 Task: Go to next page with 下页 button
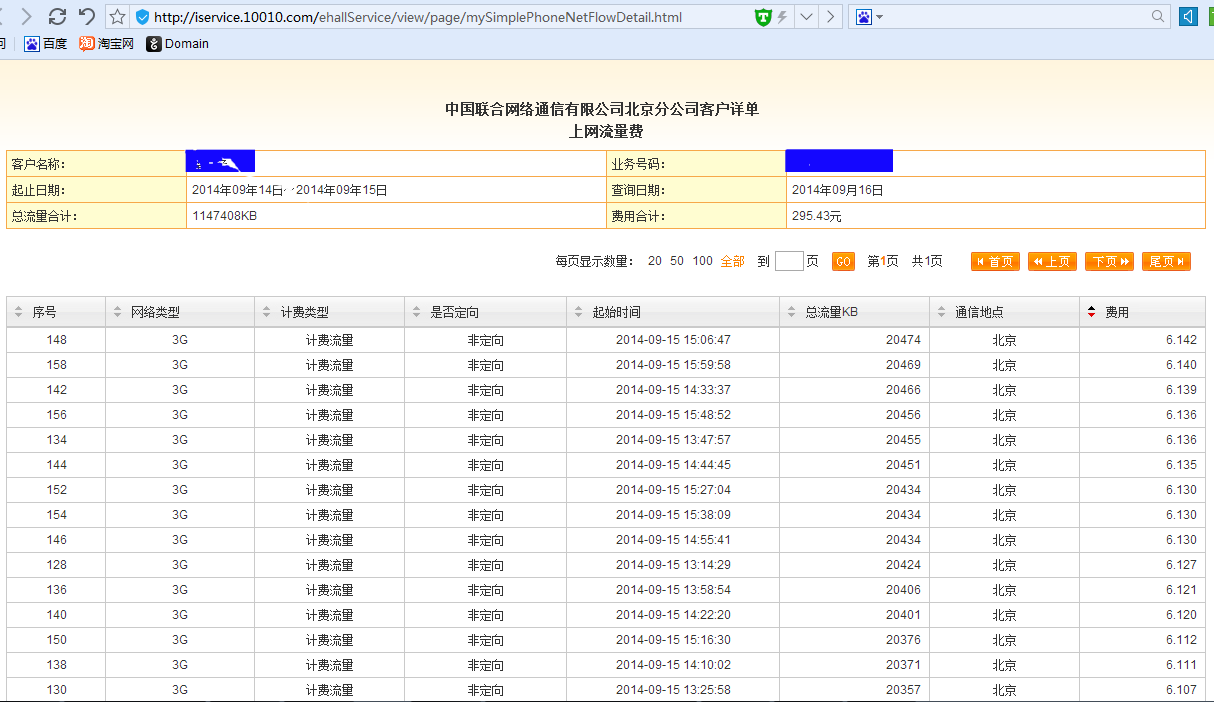coord(1109,262)
